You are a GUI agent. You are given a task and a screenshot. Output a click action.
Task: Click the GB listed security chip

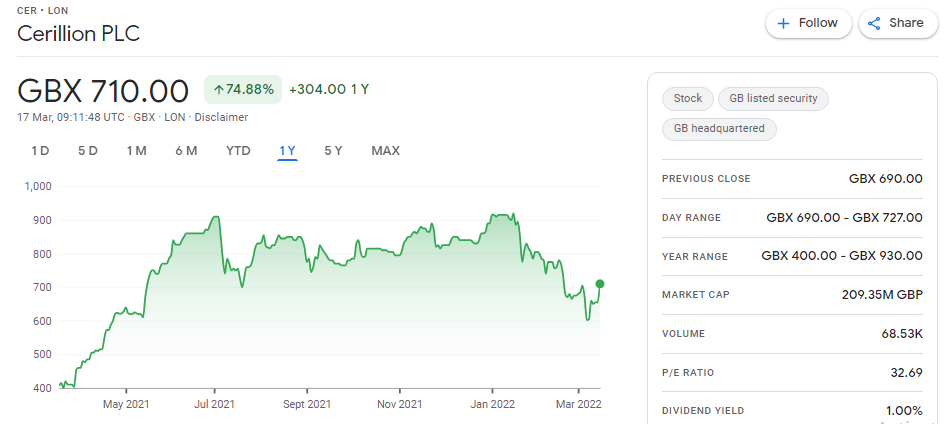click(773, 98)
